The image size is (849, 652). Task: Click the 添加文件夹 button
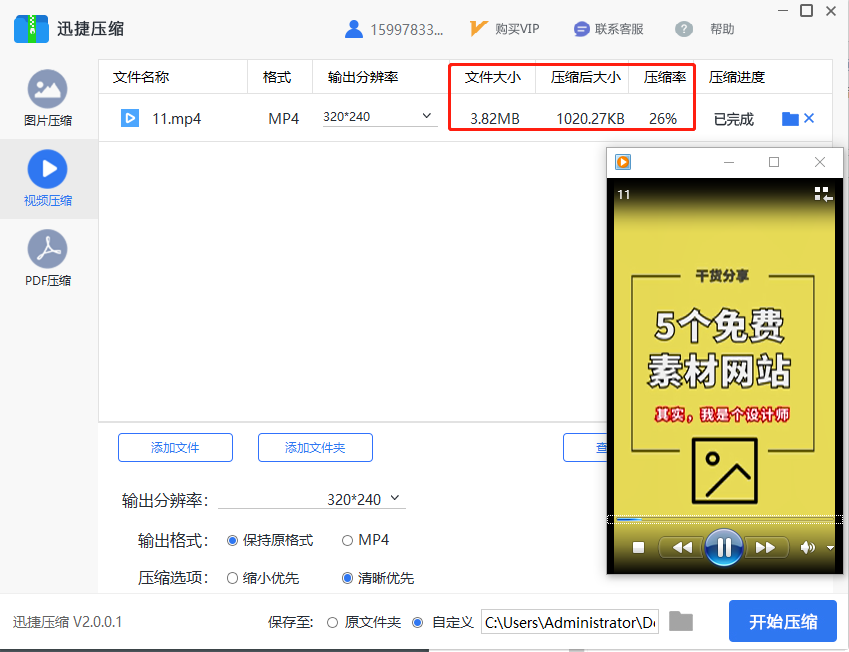click(315, 447)
